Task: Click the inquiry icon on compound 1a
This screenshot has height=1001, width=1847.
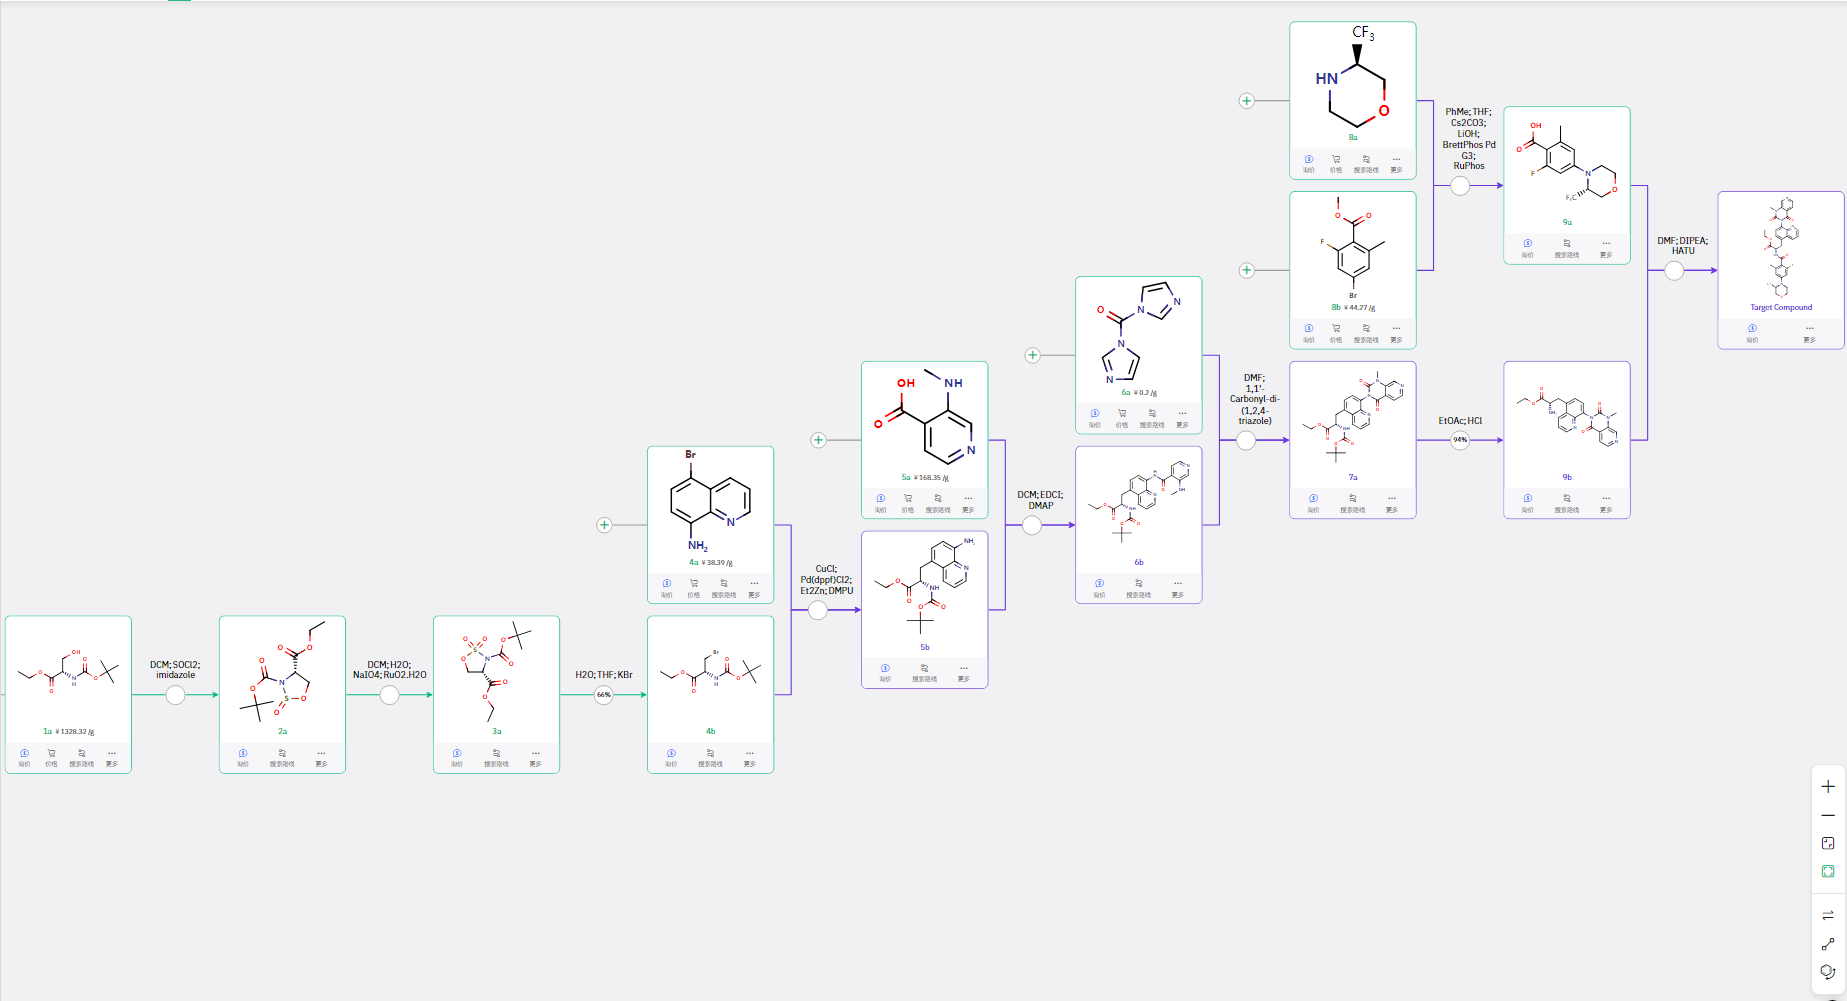Action: (24, 756)
